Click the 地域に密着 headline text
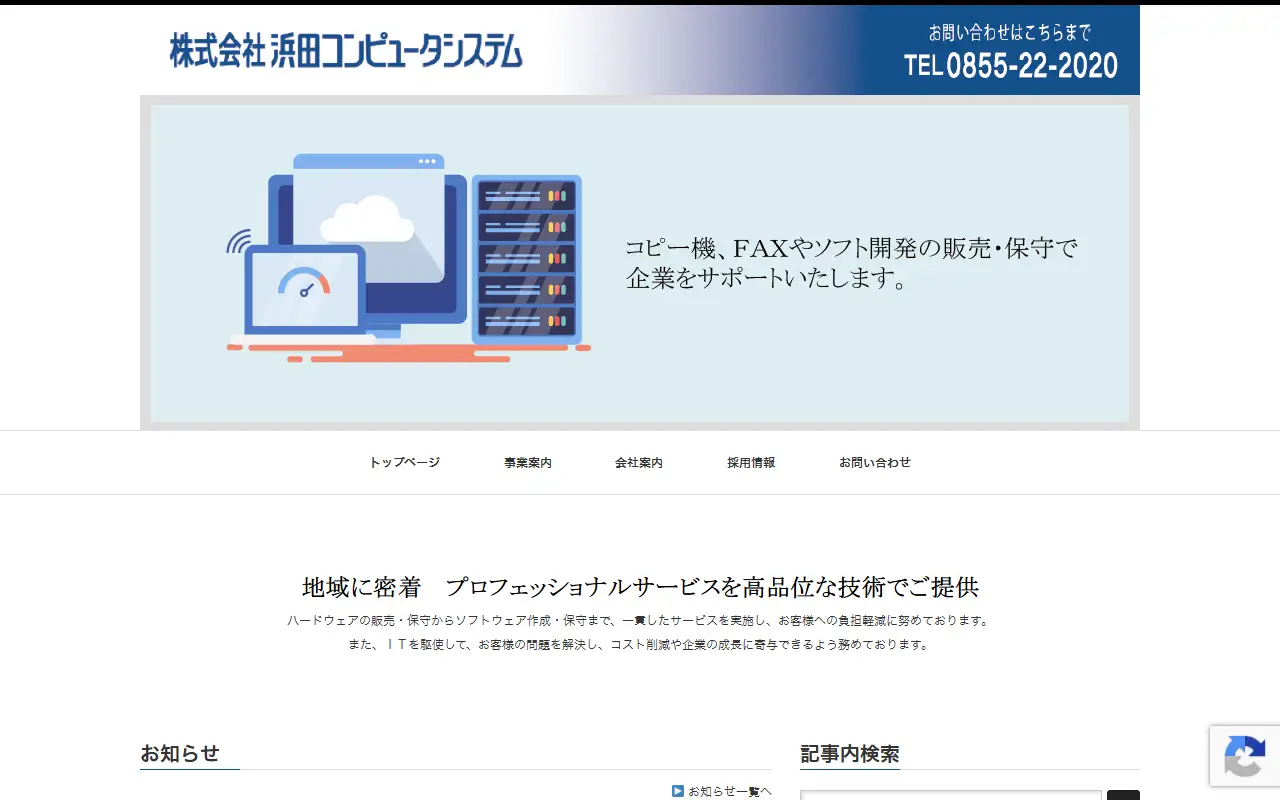 (640, 587)
